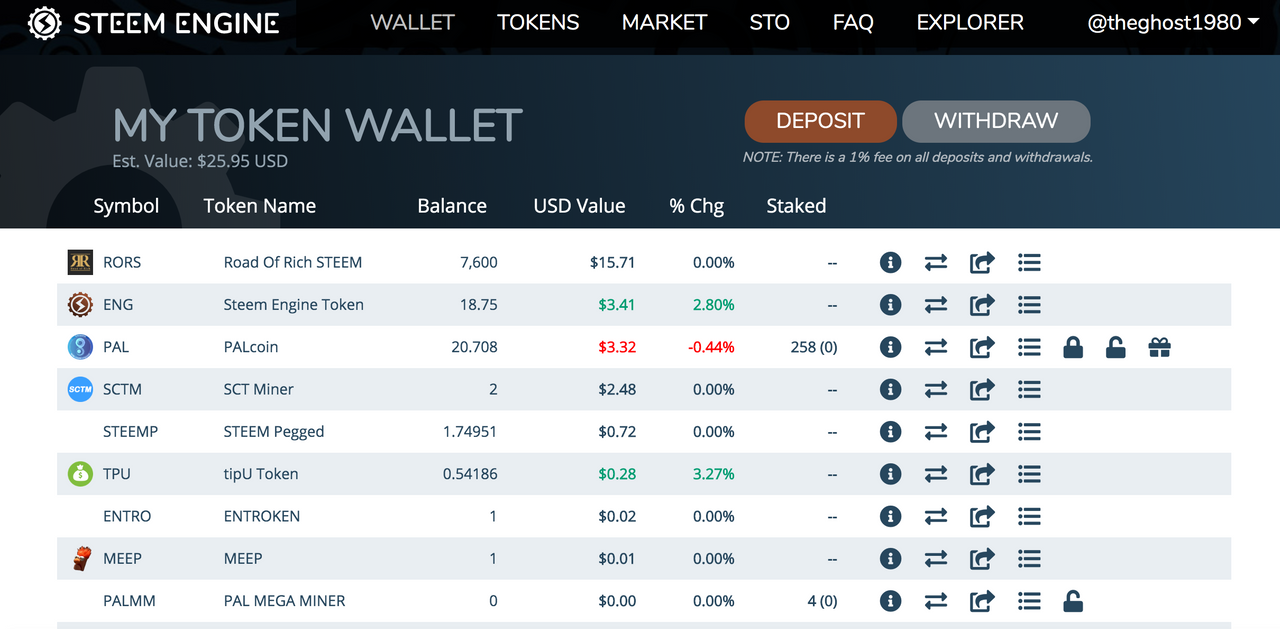This screenshot has height=629, width=1280.
Task: Transfer ENG using the send icon
Action: tap(982, 305)
